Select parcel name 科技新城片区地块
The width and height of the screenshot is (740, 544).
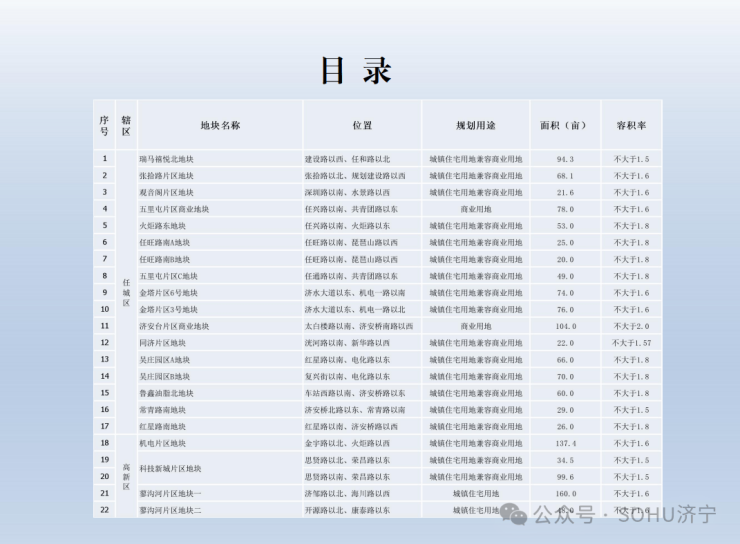[x=170, y=469]
